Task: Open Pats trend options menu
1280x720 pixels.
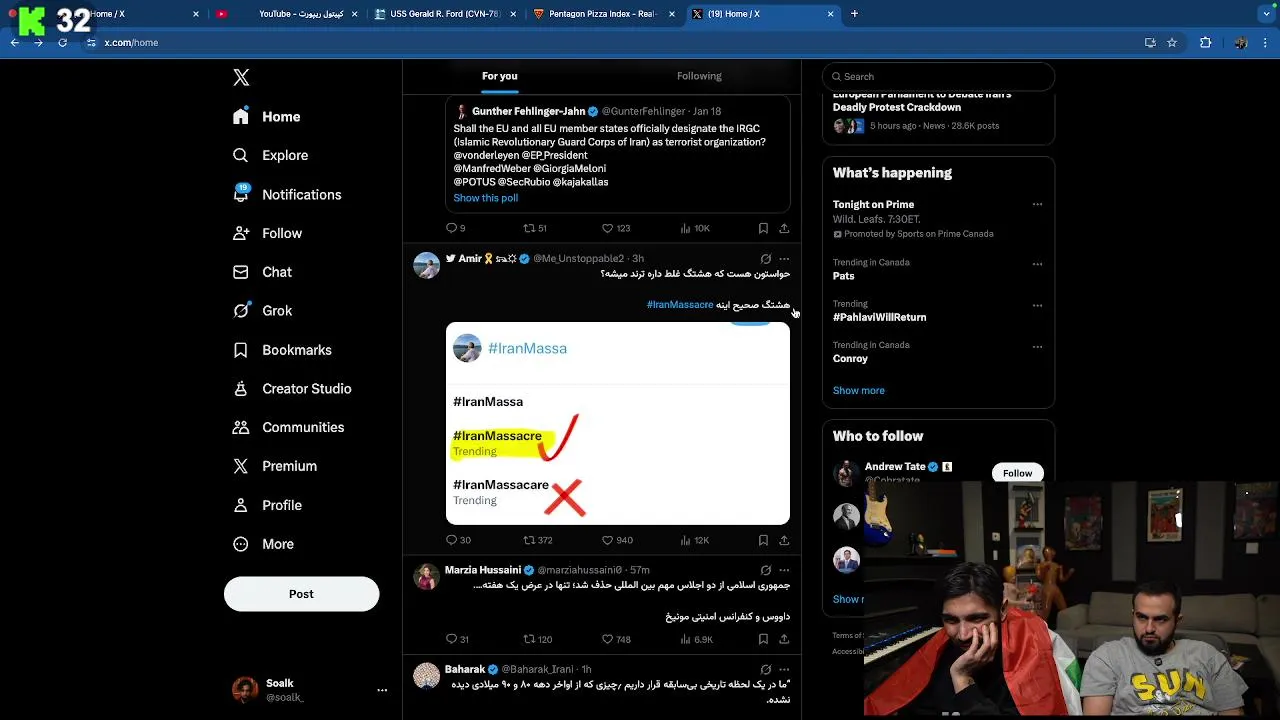Action: (x=1037, y=264)
